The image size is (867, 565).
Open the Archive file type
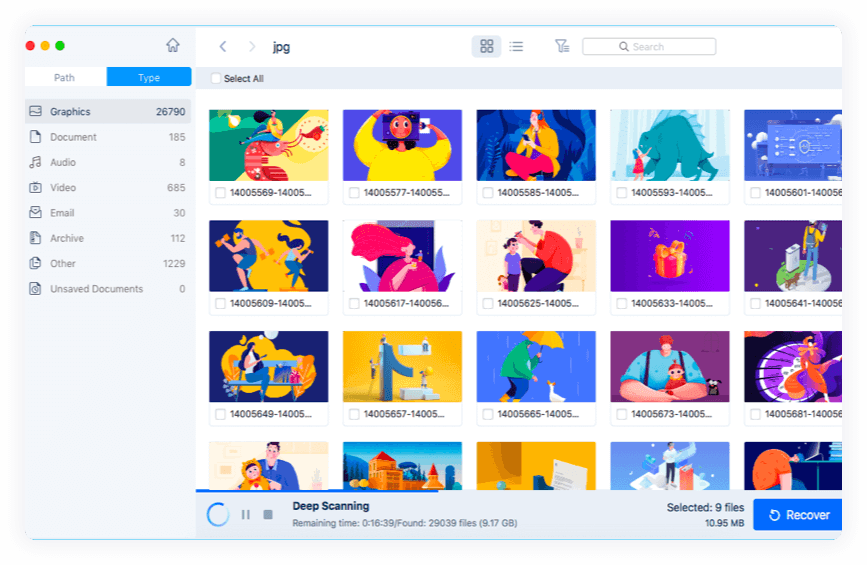click(108, 238)
